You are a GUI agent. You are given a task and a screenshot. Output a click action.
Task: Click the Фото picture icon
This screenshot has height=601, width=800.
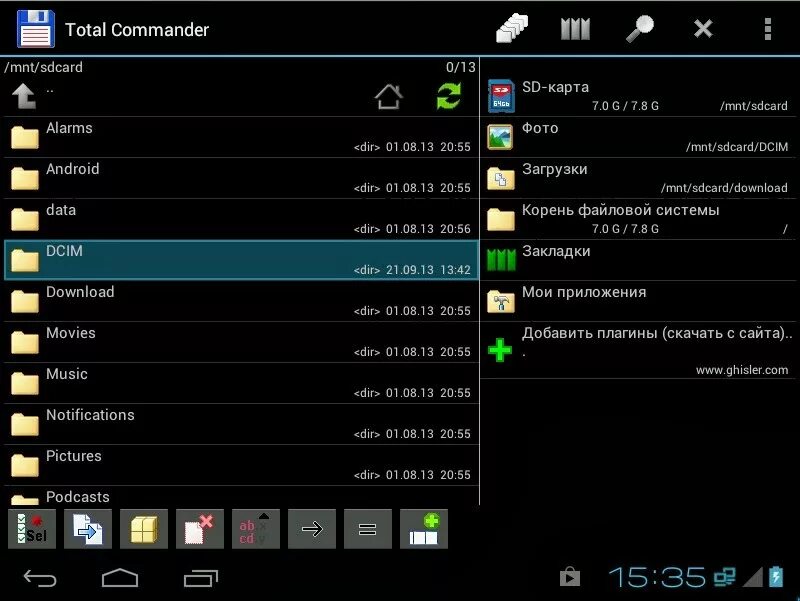(500, 137)
